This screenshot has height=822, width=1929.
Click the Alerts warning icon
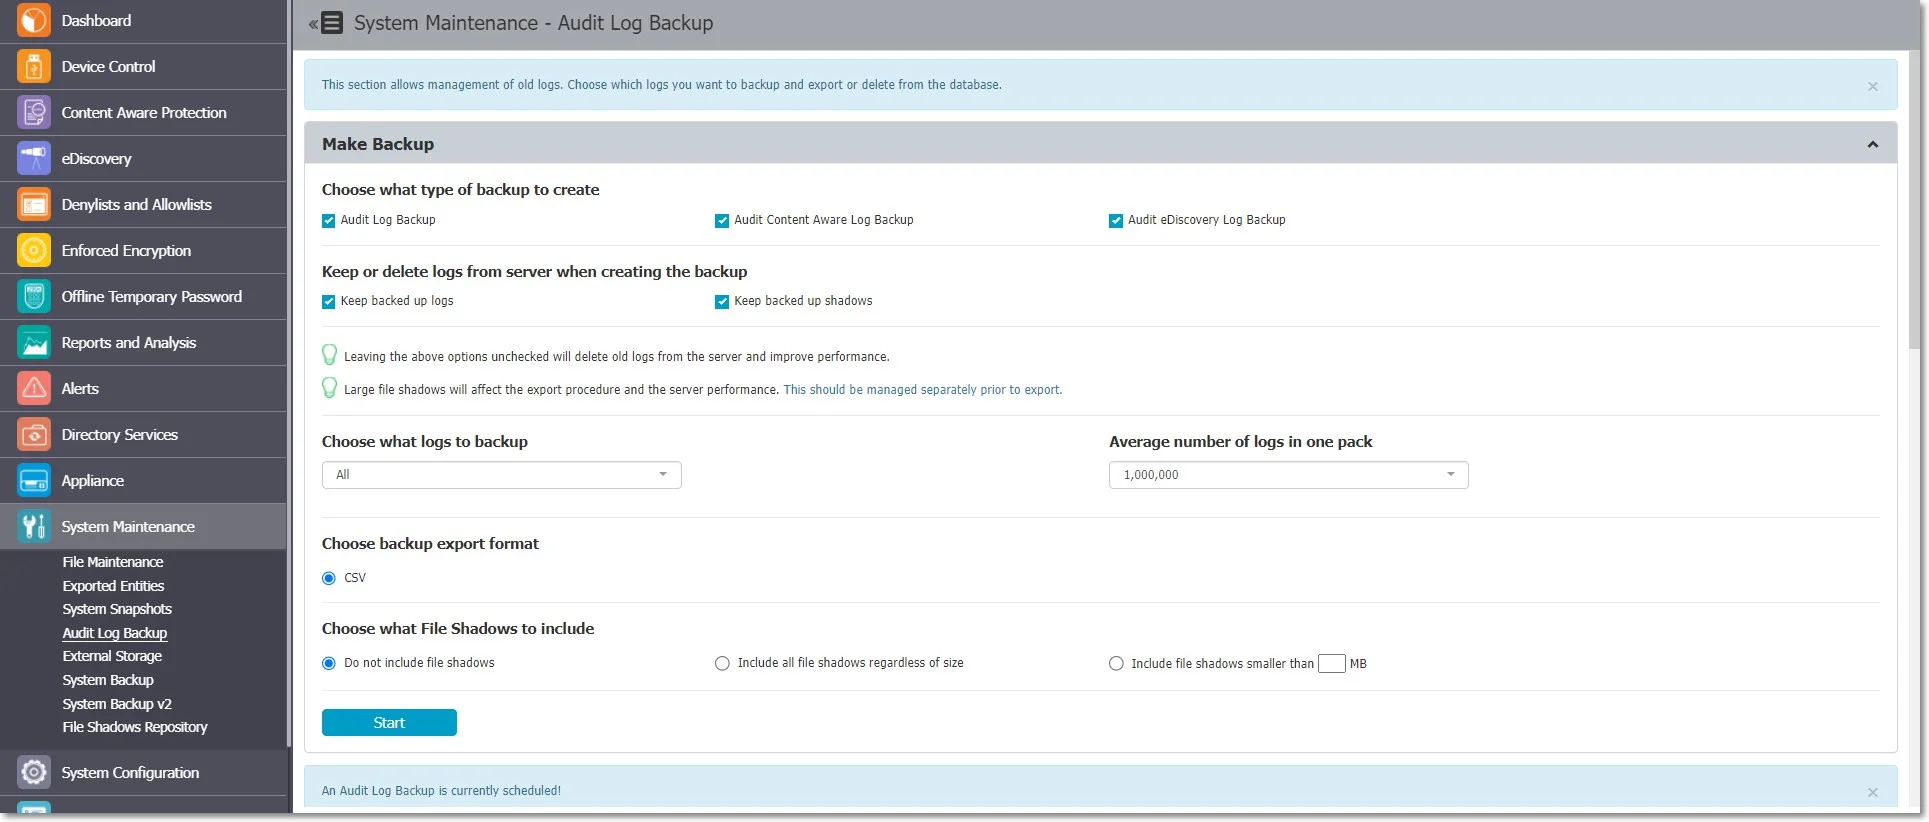34,388
